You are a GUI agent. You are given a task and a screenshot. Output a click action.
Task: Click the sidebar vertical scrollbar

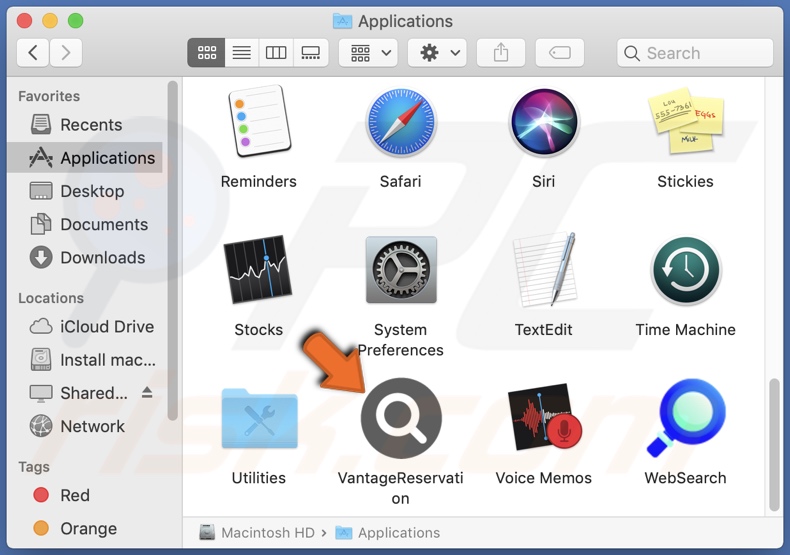[172, 250]
